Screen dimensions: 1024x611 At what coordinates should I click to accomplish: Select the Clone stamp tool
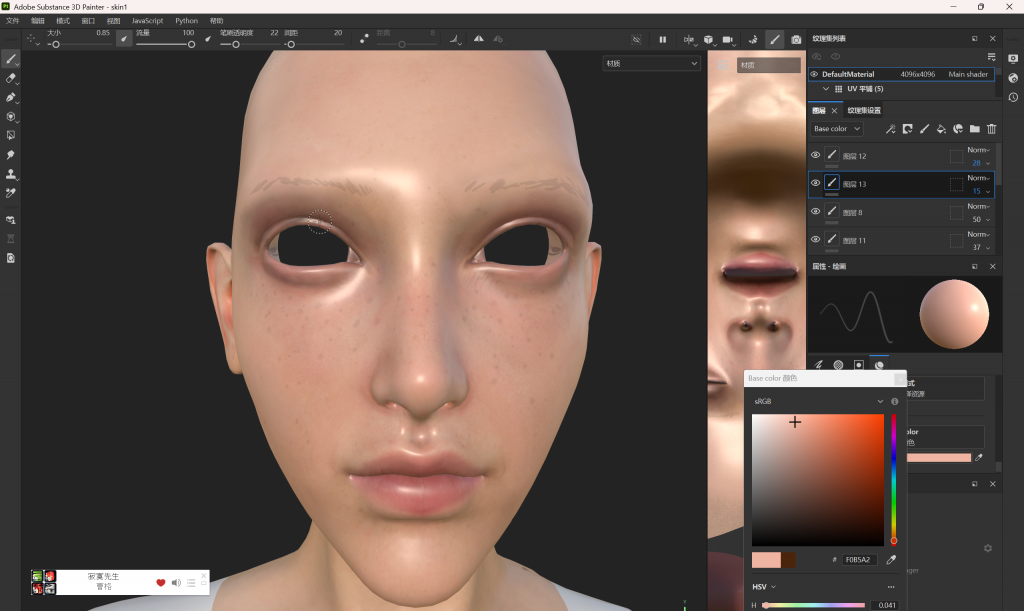tap(11, 174)
